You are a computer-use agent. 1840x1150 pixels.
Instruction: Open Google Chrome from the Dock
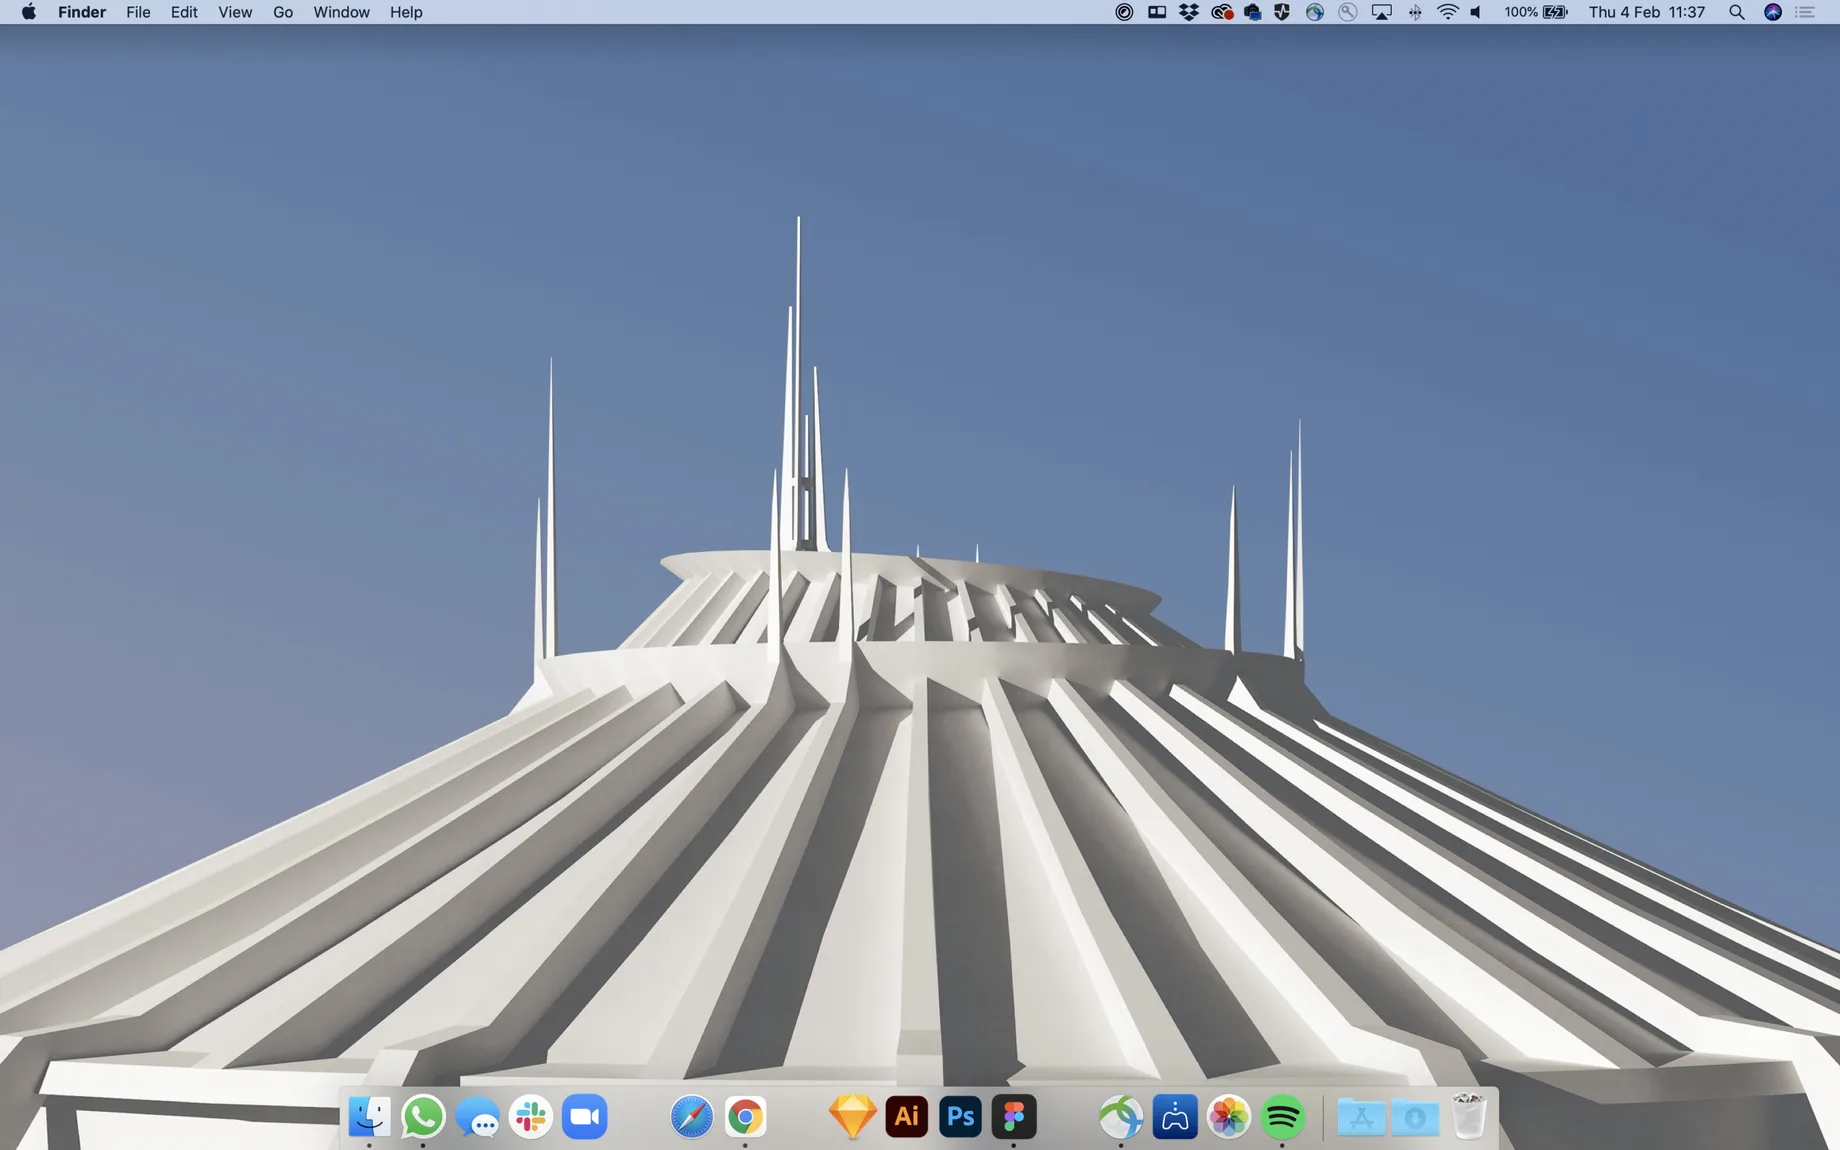point(745,1116)
